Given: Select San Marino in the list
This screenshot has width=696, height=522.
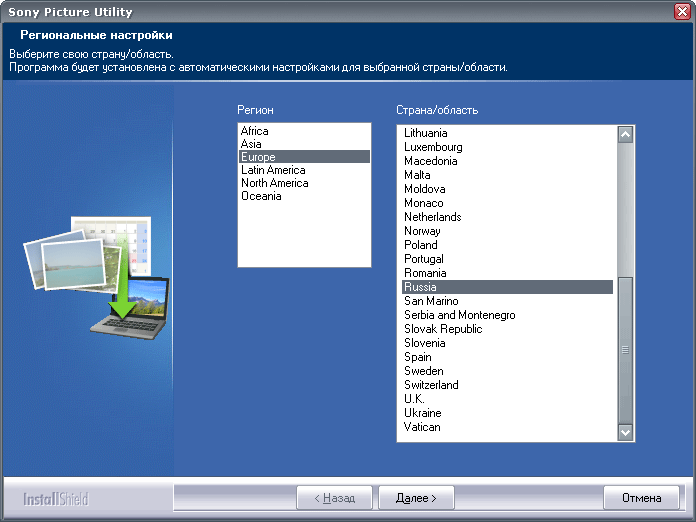Looking at the screenshot, I should coord(507,301).
